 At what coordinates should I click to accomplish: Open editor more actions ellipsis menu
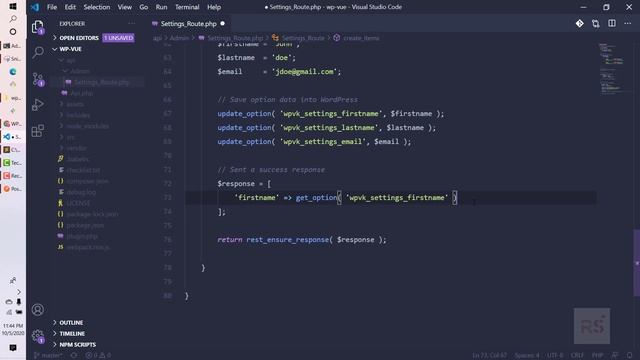pyautogui.click(x=627, y=24)
